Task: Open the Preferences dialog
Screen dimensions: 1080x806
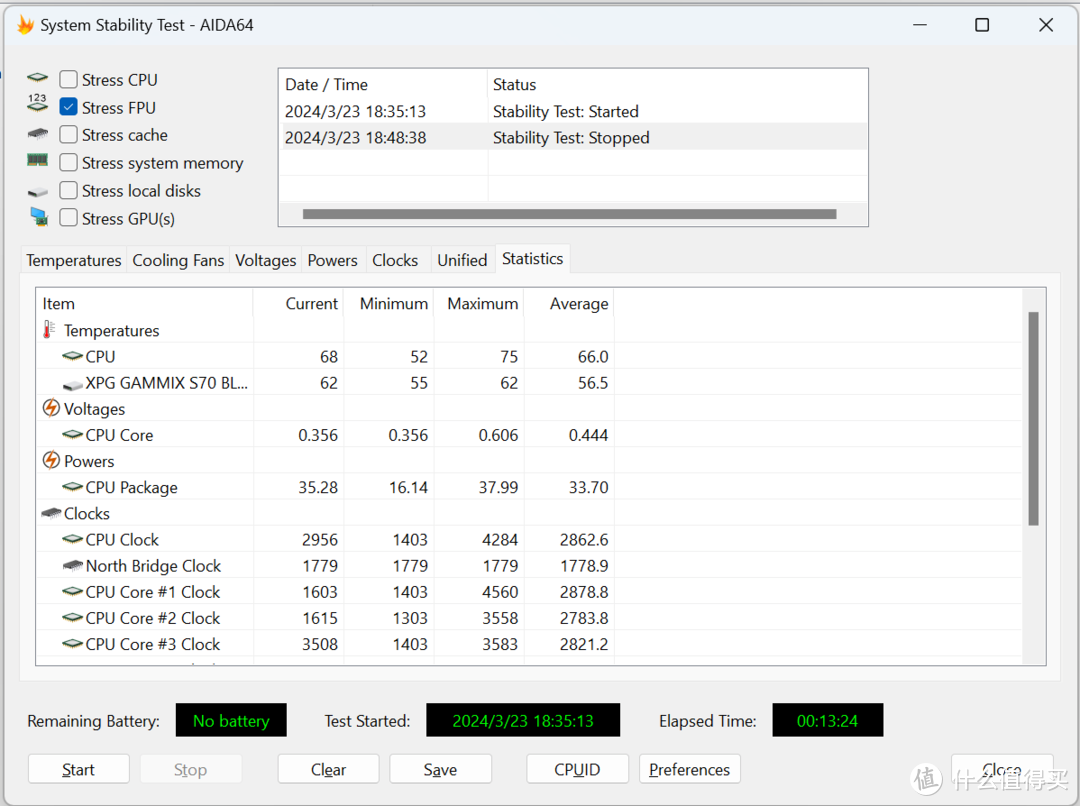Action: [689, 769]
